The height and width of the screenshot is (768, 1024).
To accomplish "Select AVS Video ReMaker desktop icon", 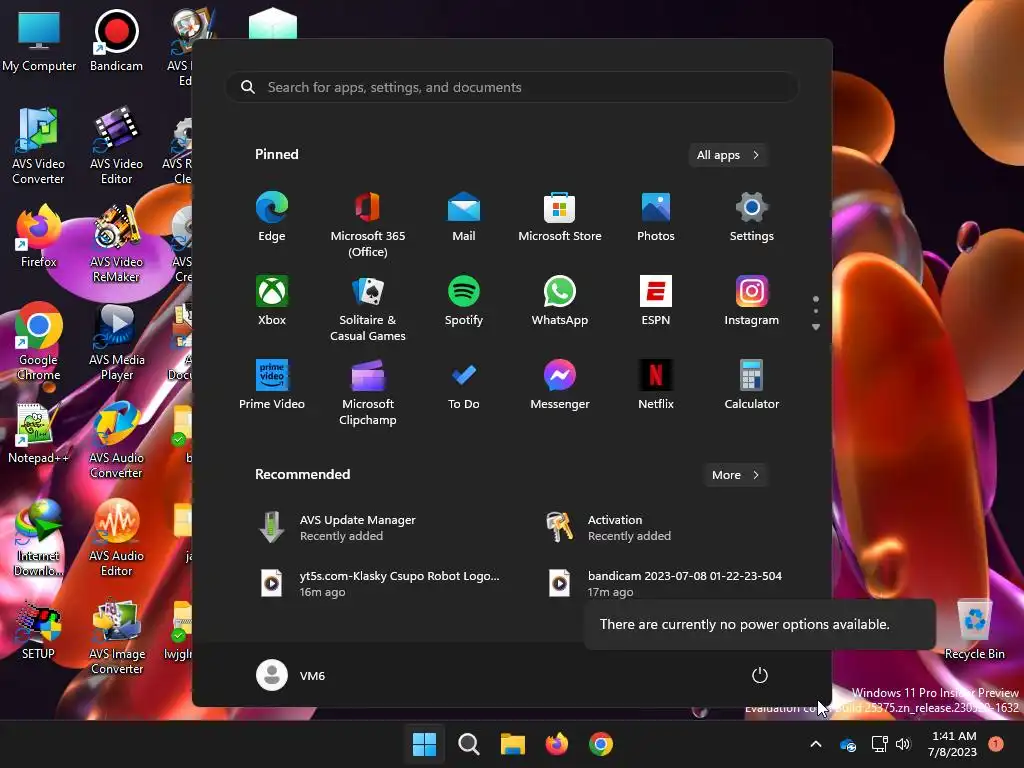I will click(116, 244).
